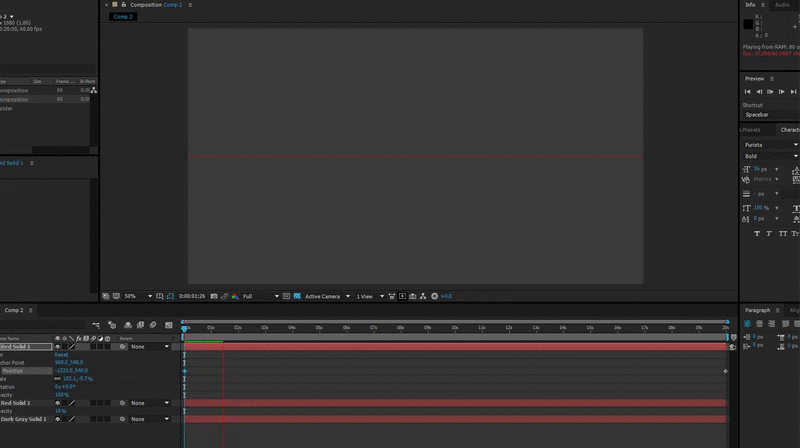Viewport: 800px width, 448px height.
Task: Toggle Fast Previews icon
Action: pyautogui.click(x=403, y=296)
